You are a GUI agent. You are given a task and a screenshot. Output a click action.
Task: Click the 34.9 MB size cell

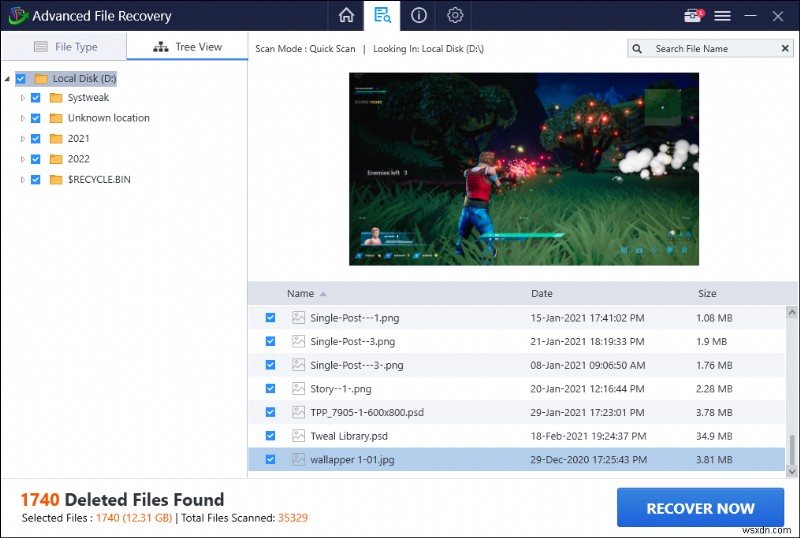click(x=714, y=436)
